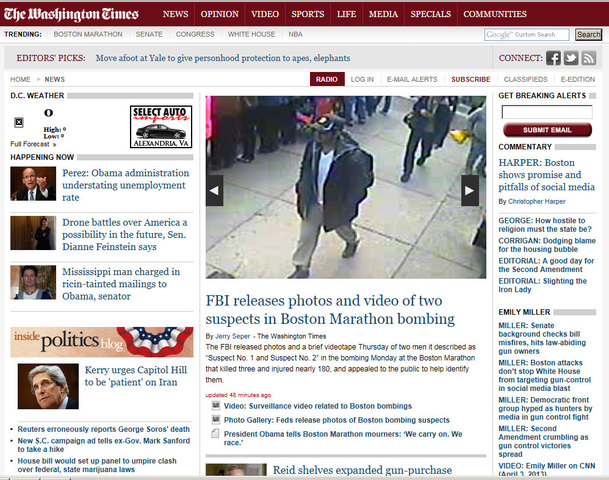The height and width of the screenshot is (480, 609).
Task: Click HOME in the breadcrumb
Action: click(20, 79)
